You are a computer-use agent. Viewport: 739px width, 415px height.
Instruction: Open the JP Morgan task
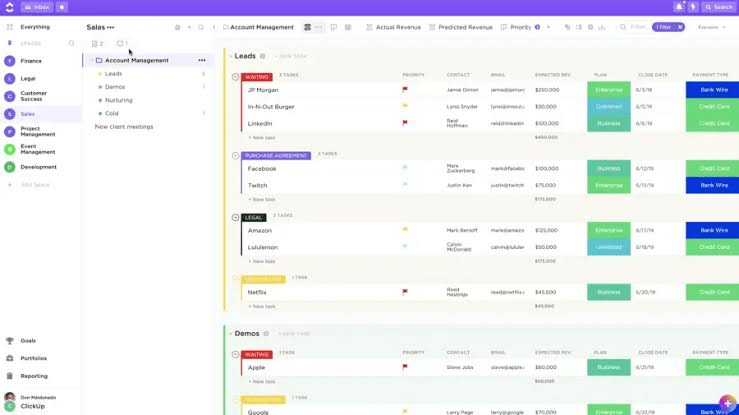pyautogui.click(x=263, y=90)
